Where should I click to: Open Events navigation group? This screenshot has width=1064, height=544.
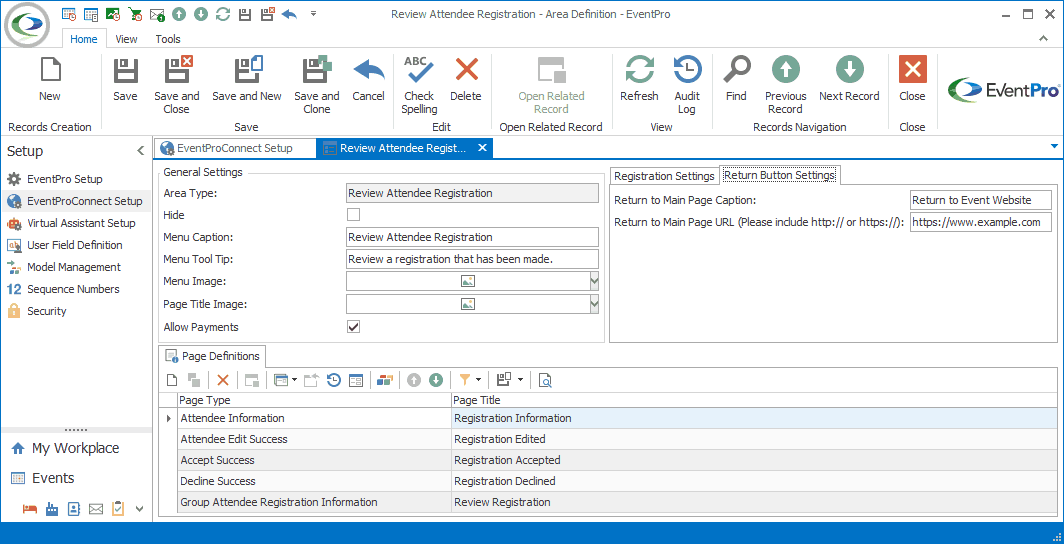[x=53, y=478]
